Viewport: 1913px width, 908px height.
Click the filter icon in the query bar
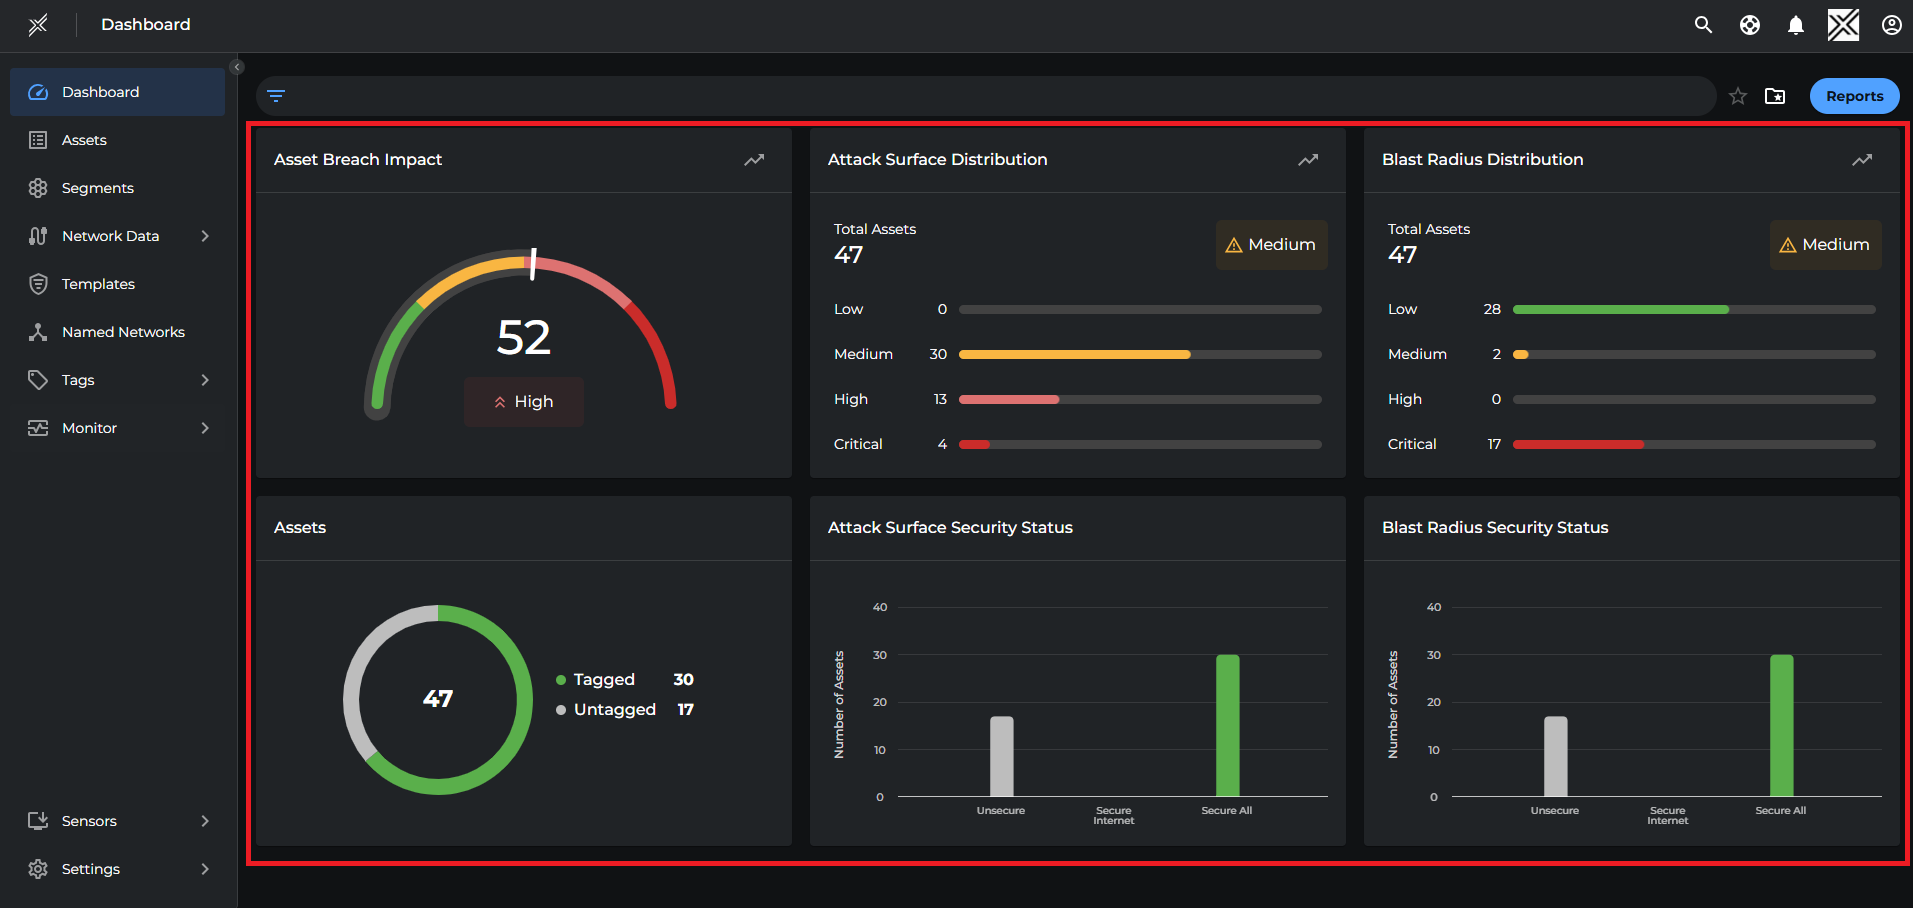tap(276, 95)
